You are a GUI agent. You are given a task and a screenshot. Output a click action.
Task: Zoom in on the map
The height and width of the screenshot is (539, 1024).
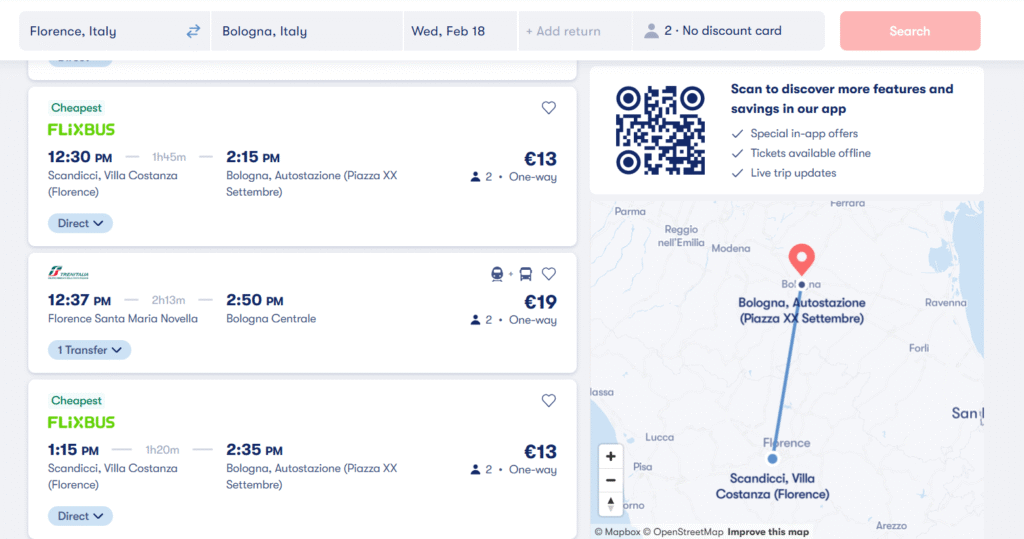tap(611, 456)
